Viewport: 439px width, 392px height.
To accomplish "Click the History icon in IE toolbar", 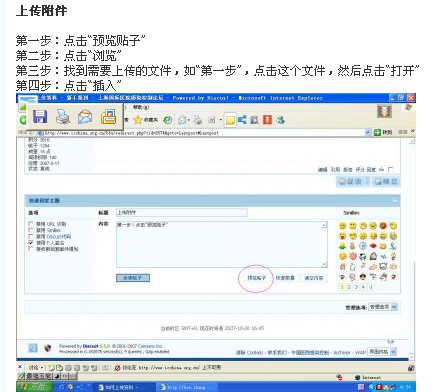I will coord(168,120).
